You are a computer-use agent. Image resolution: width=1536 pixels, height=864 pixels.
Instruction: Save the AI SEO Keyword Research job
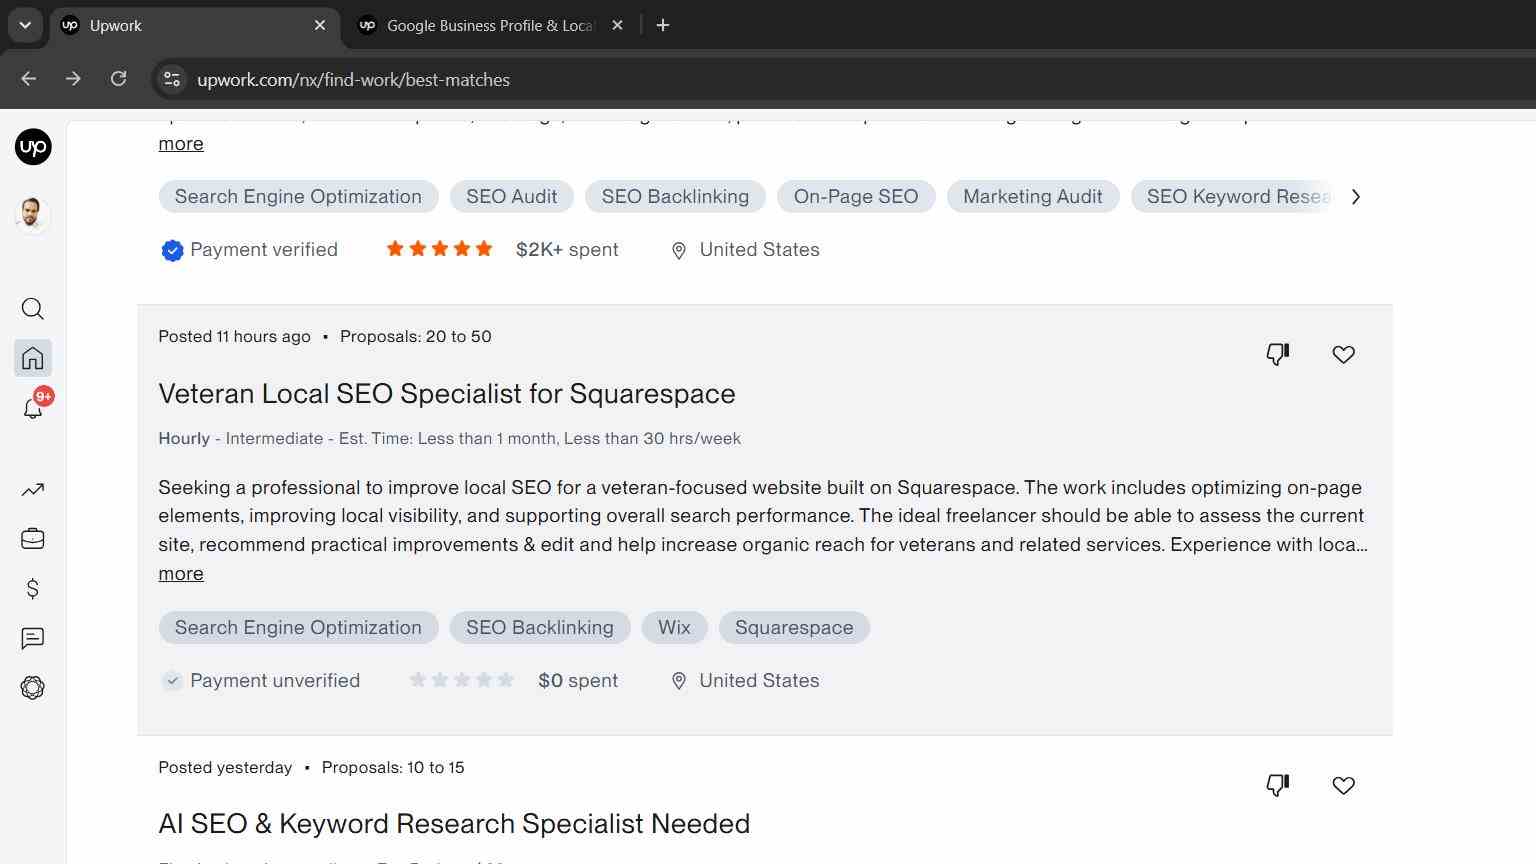point(1343,785)
